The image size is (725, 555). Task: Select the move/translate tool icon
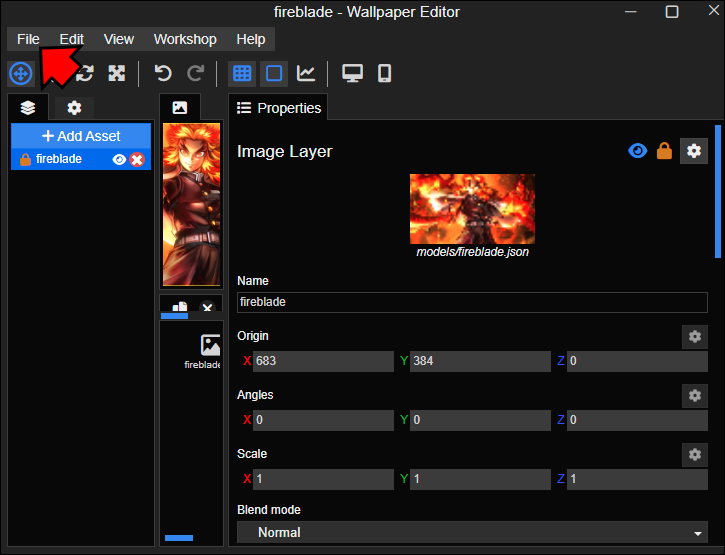20,73
